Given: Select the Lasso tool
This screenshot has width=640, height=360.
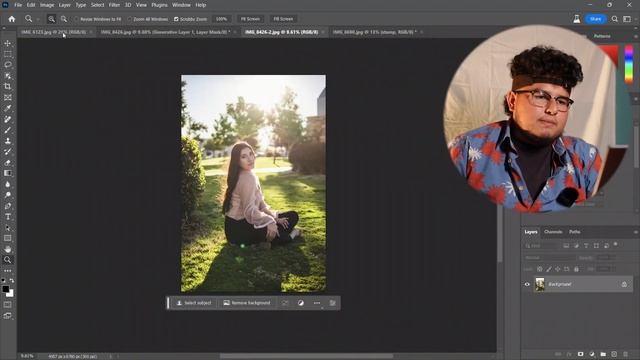Looking at the screenshot, I should (7, 65).
